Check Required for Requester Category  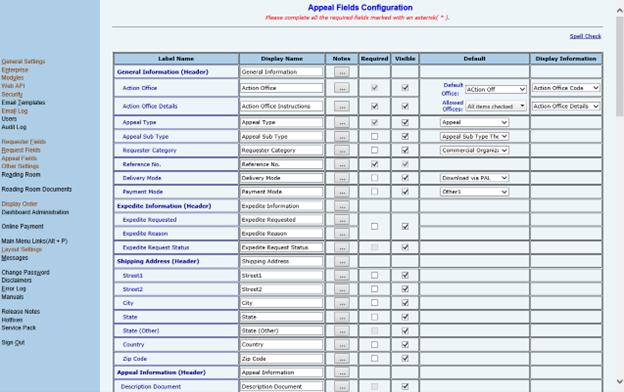tap(374, 150)
